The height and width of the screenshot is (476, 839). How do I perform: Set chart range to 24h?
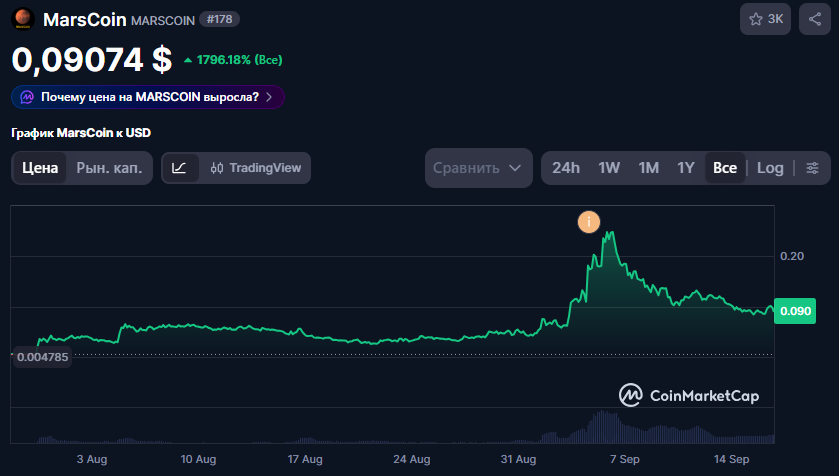[566, 168]
